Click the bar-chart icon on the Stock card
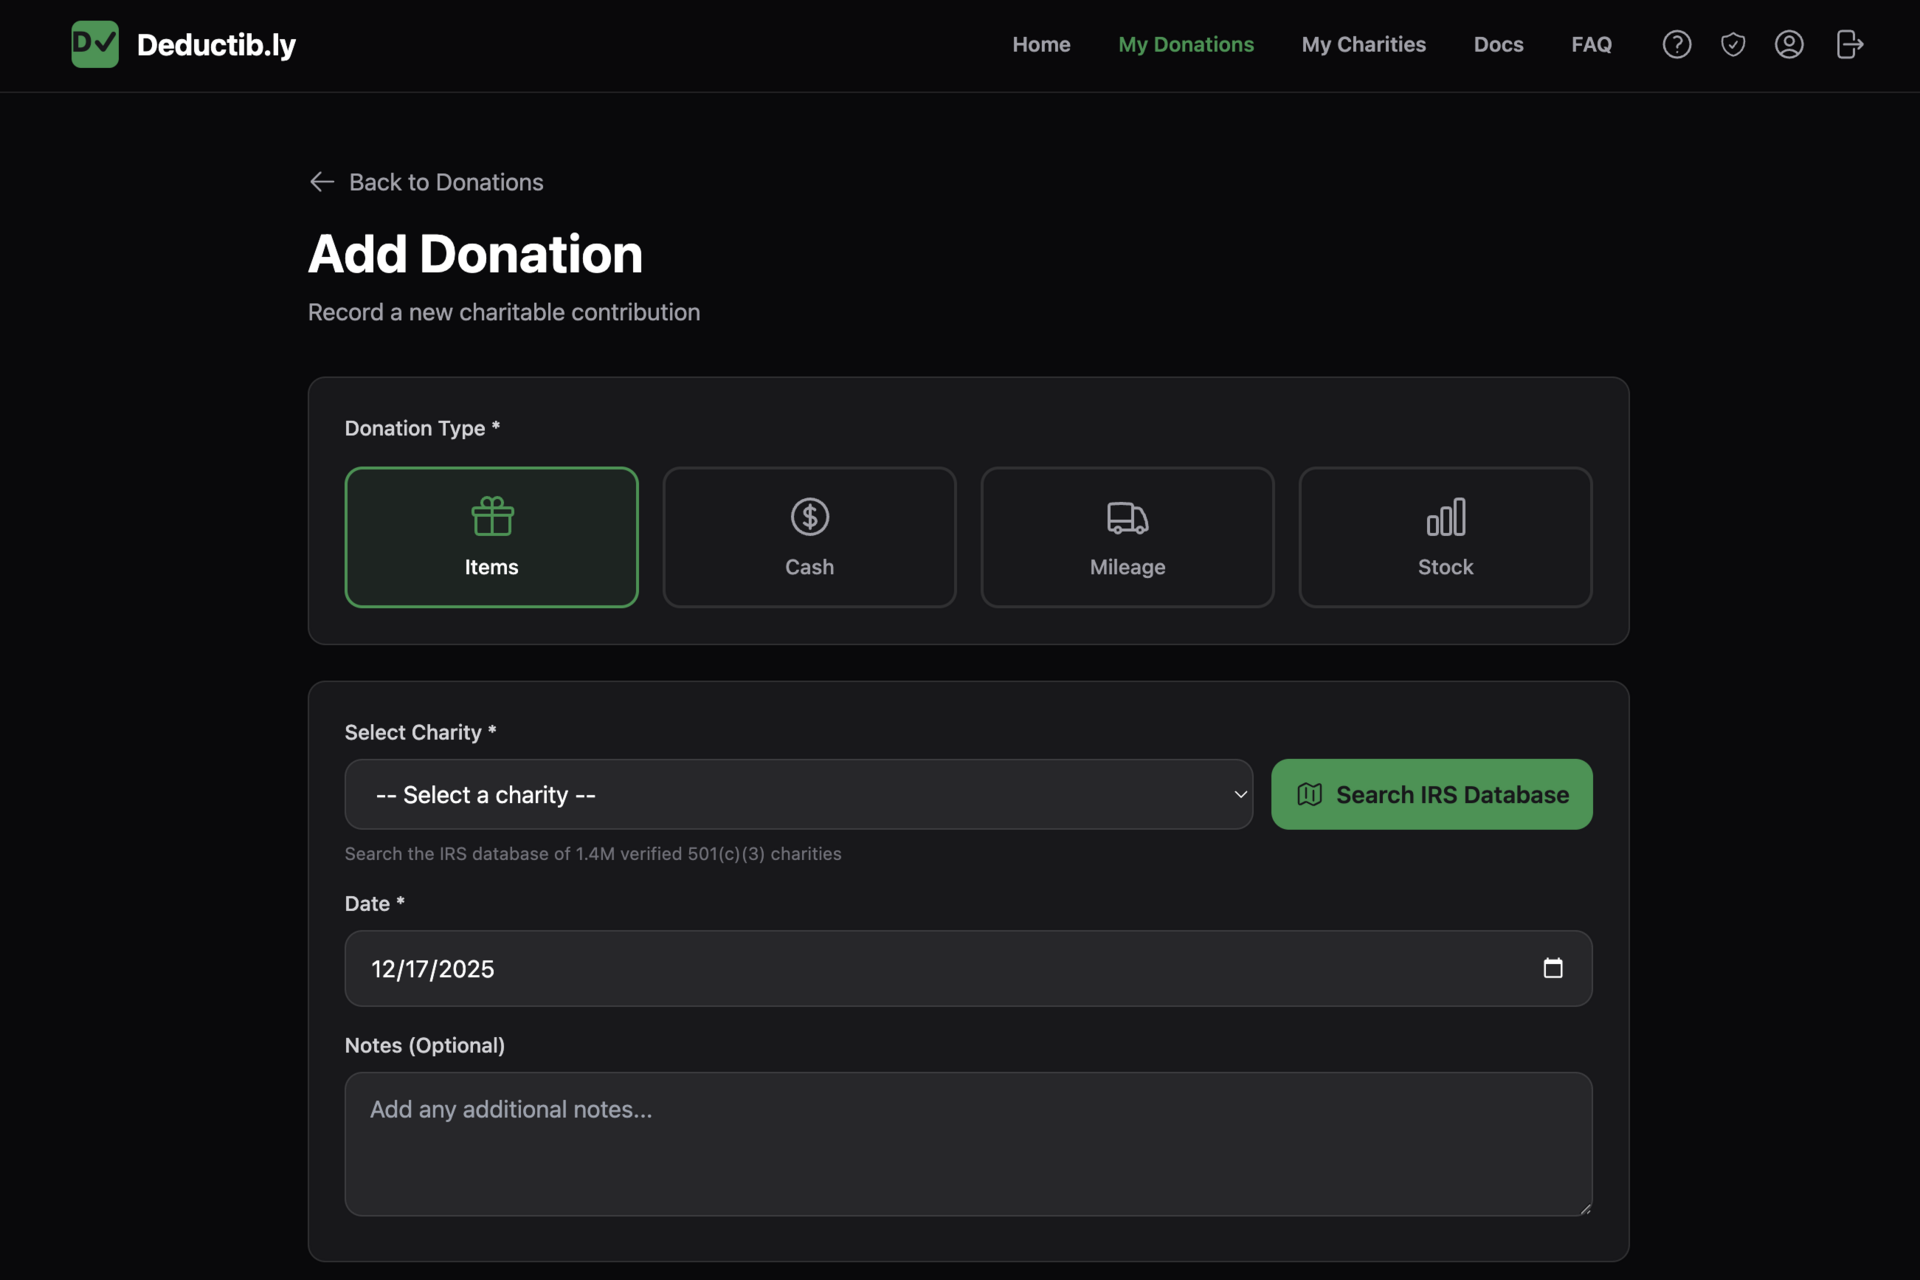Image resolution: width=1920 pixels, height=1280 pixels. pyautogui.click(x=1445, y=517)
